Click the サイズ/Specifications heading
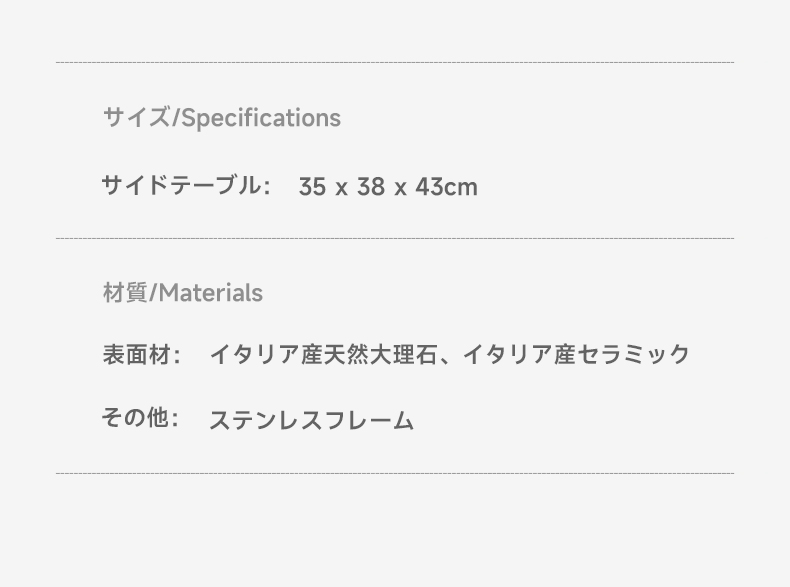Screen dimensions: 790x587 coord(222,118)
